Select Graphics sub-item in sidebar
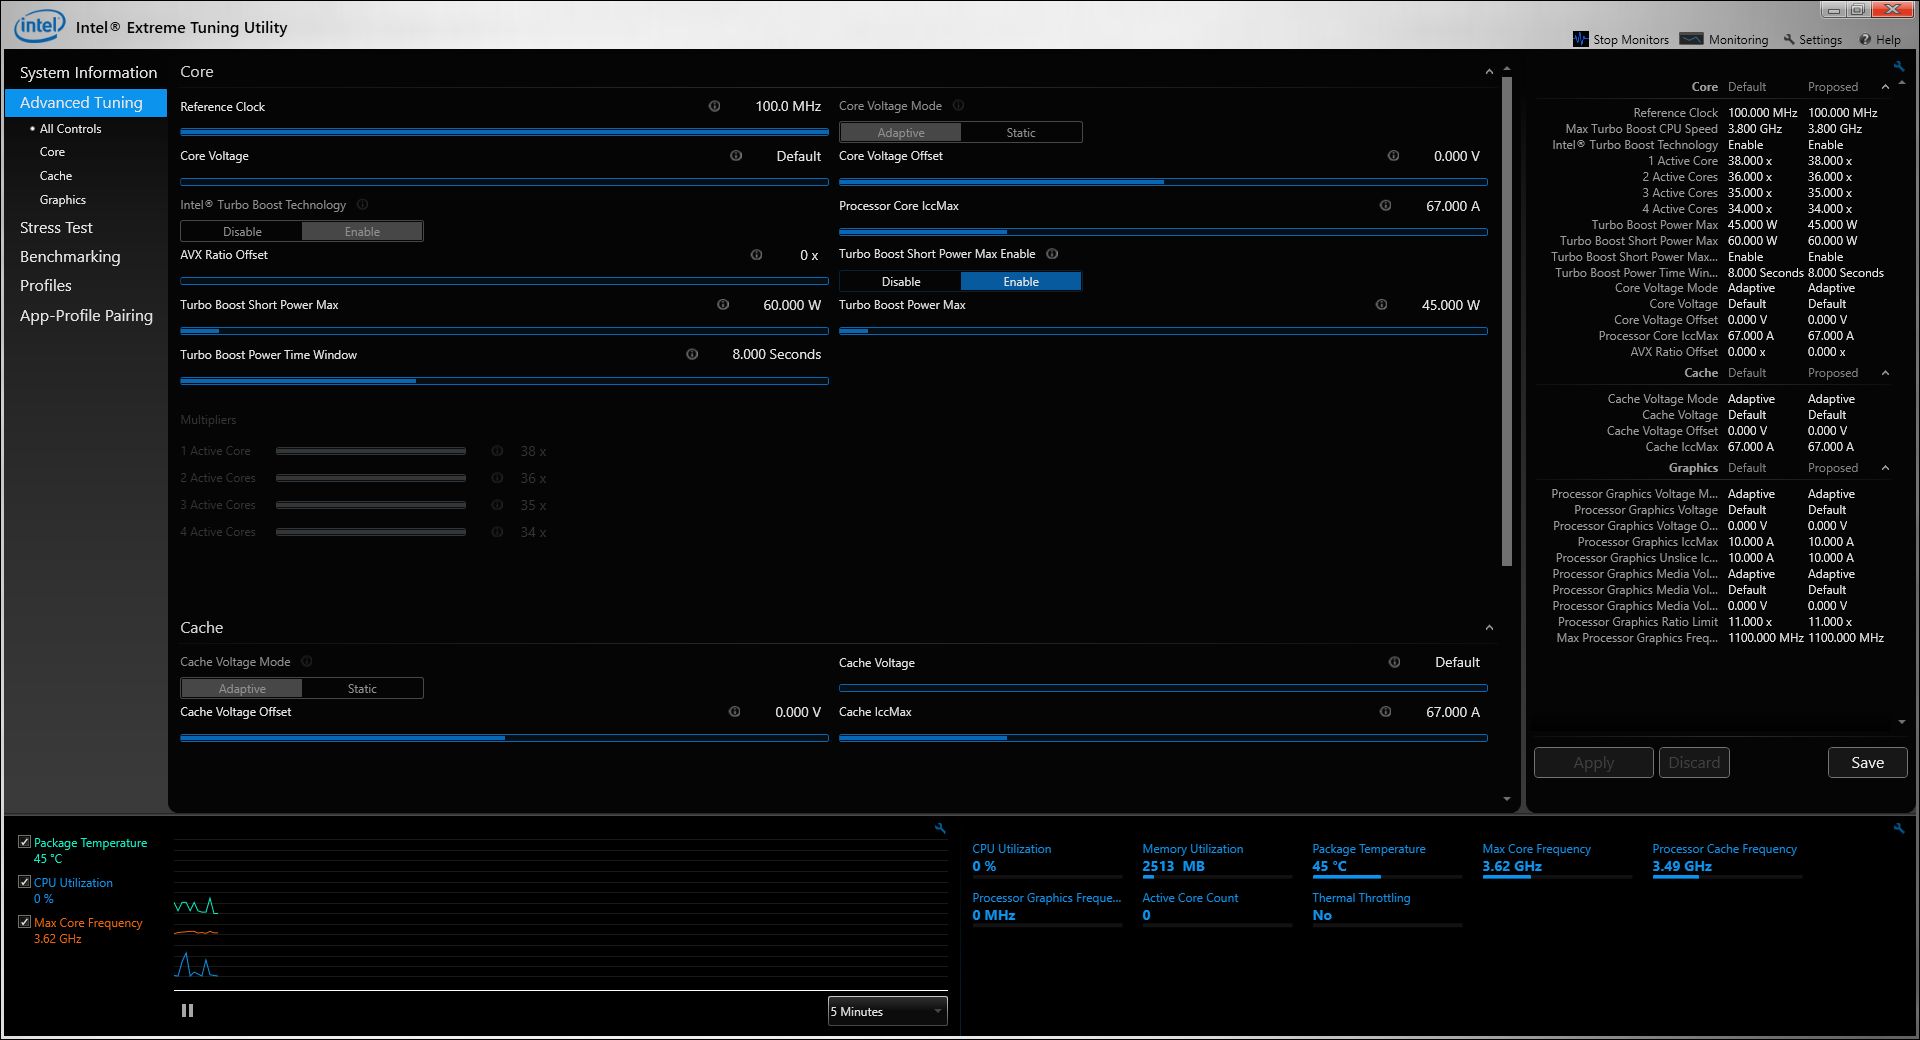This screenshot has height=1040, width=1920. click(62, 200)
